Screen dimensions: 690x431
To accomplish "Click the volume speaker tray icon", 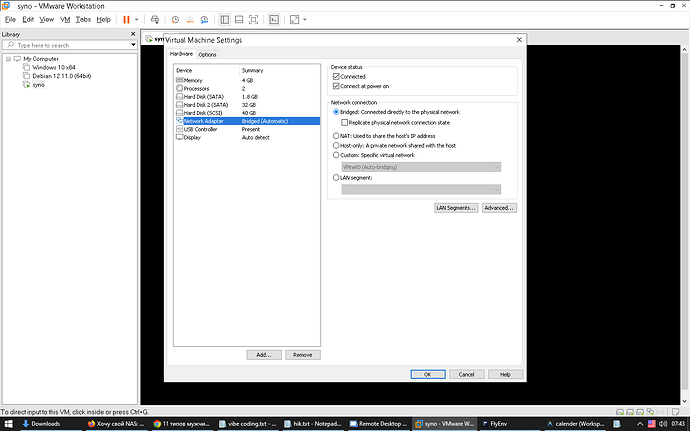I will coord(663,424).
